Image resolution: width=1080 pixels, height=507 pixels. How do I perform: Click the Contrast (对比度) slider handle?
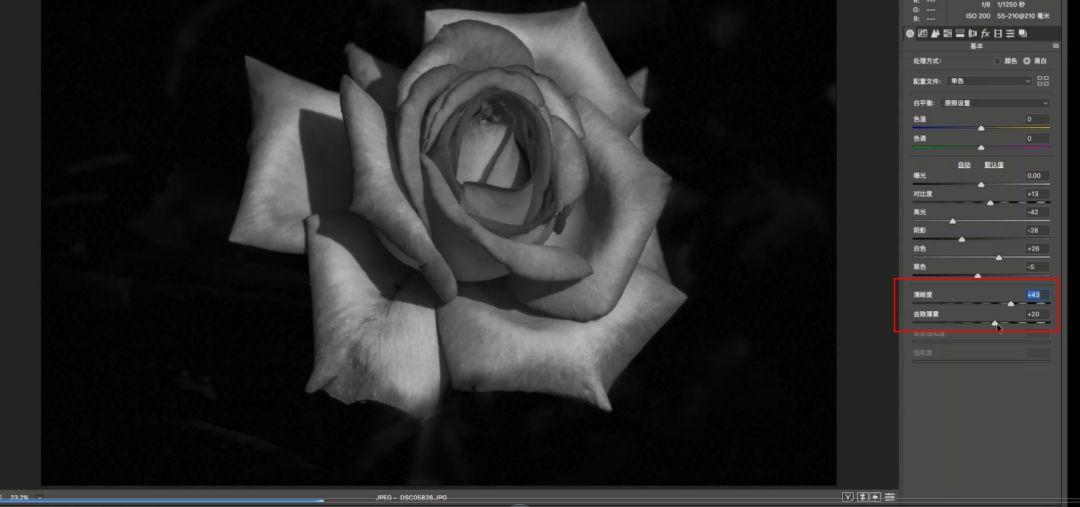point(990,203)
